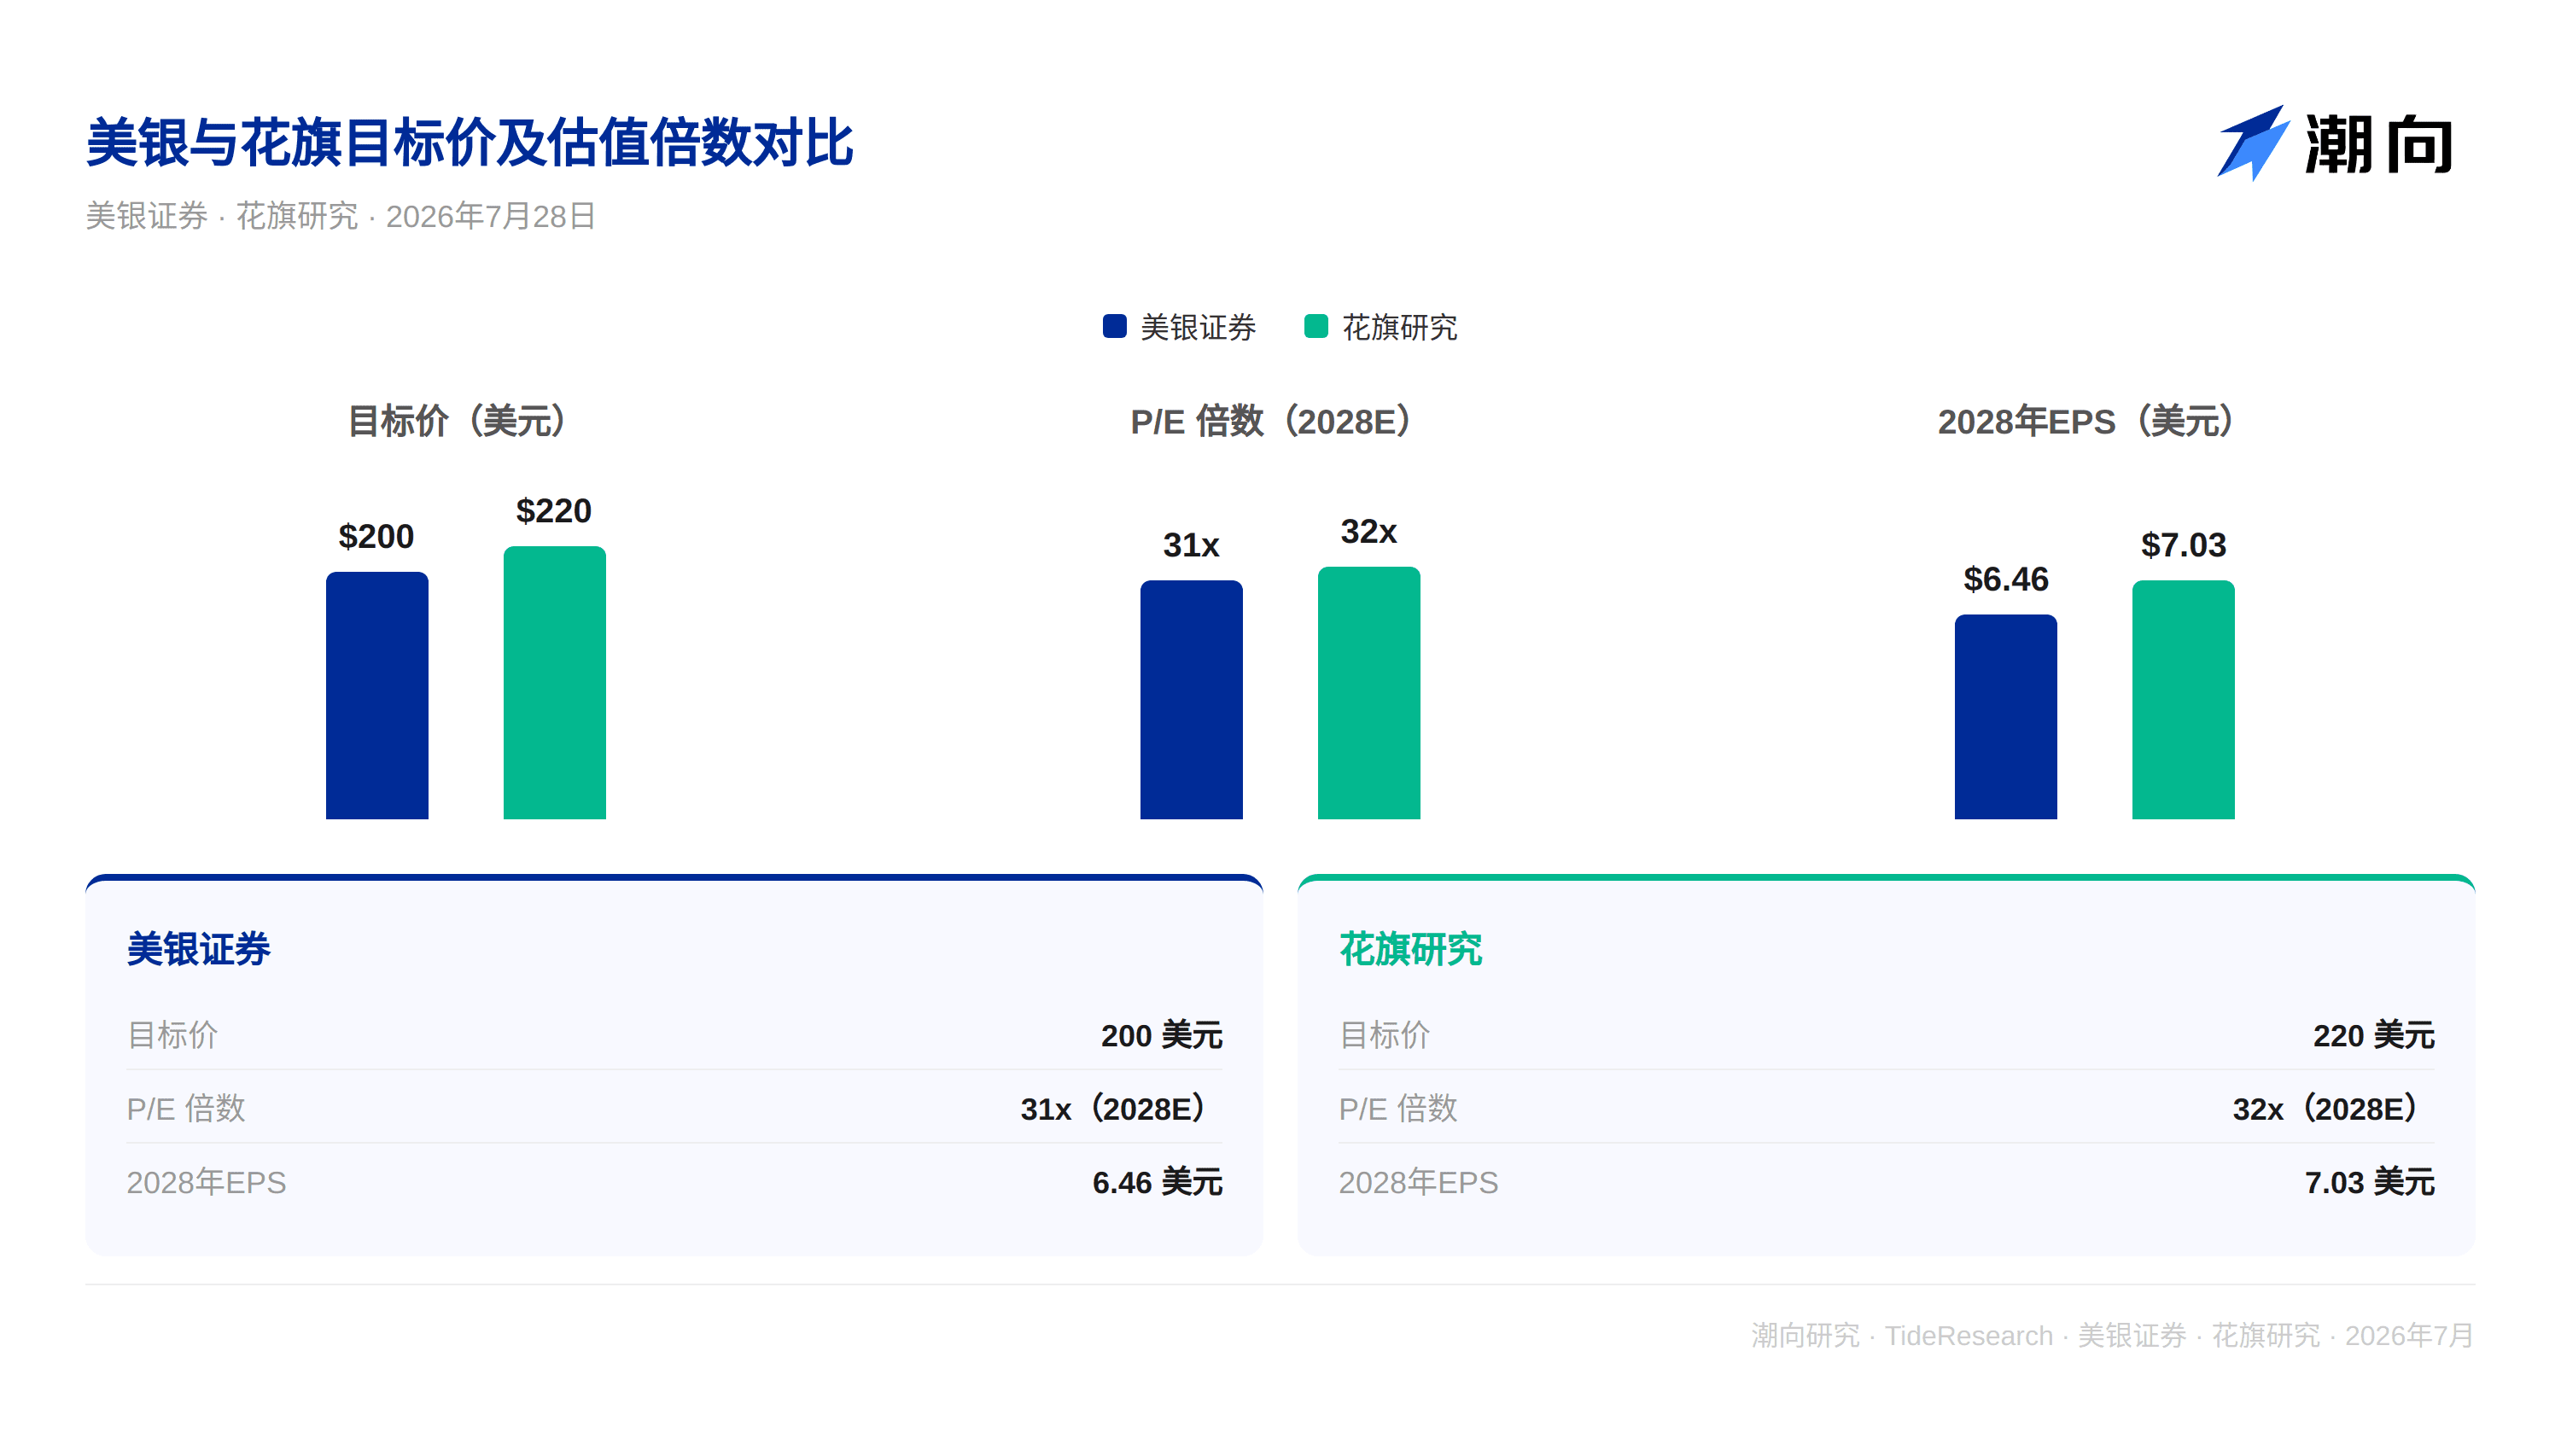The image size is (2561, 1456).
Task: Click the footer text 潮向研究 · TideResearch
Action: [x=1901, y=1335]
